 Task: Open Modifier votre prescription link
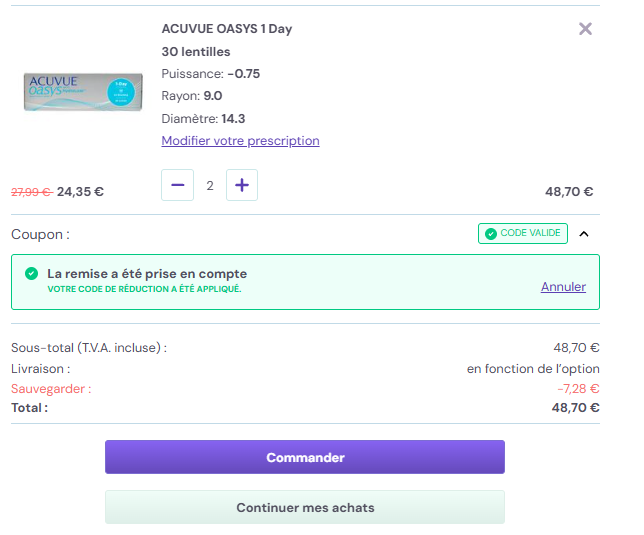coord(240,141)
